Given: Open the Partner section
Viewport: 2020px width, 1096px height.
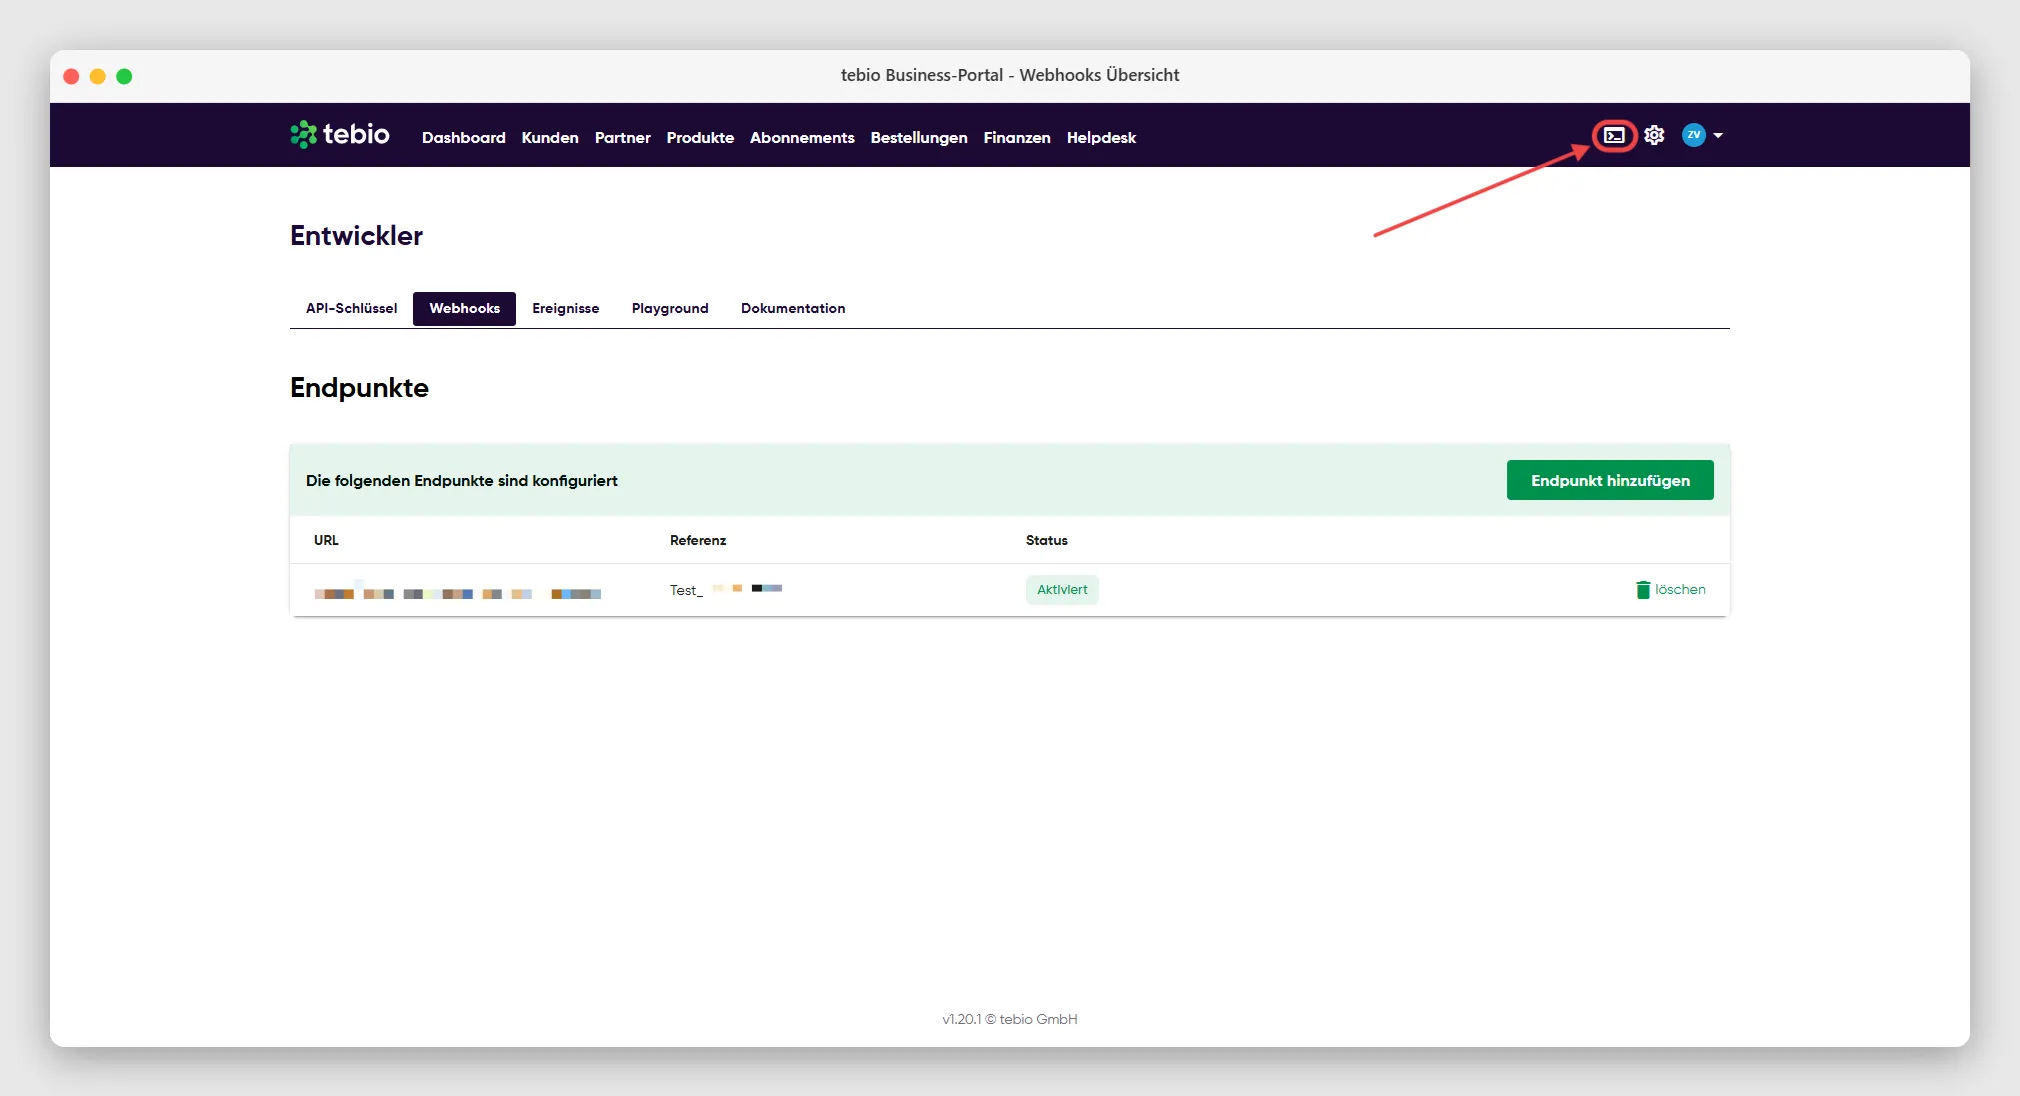Looking at the screenshot, I should [x=623, y=138].
